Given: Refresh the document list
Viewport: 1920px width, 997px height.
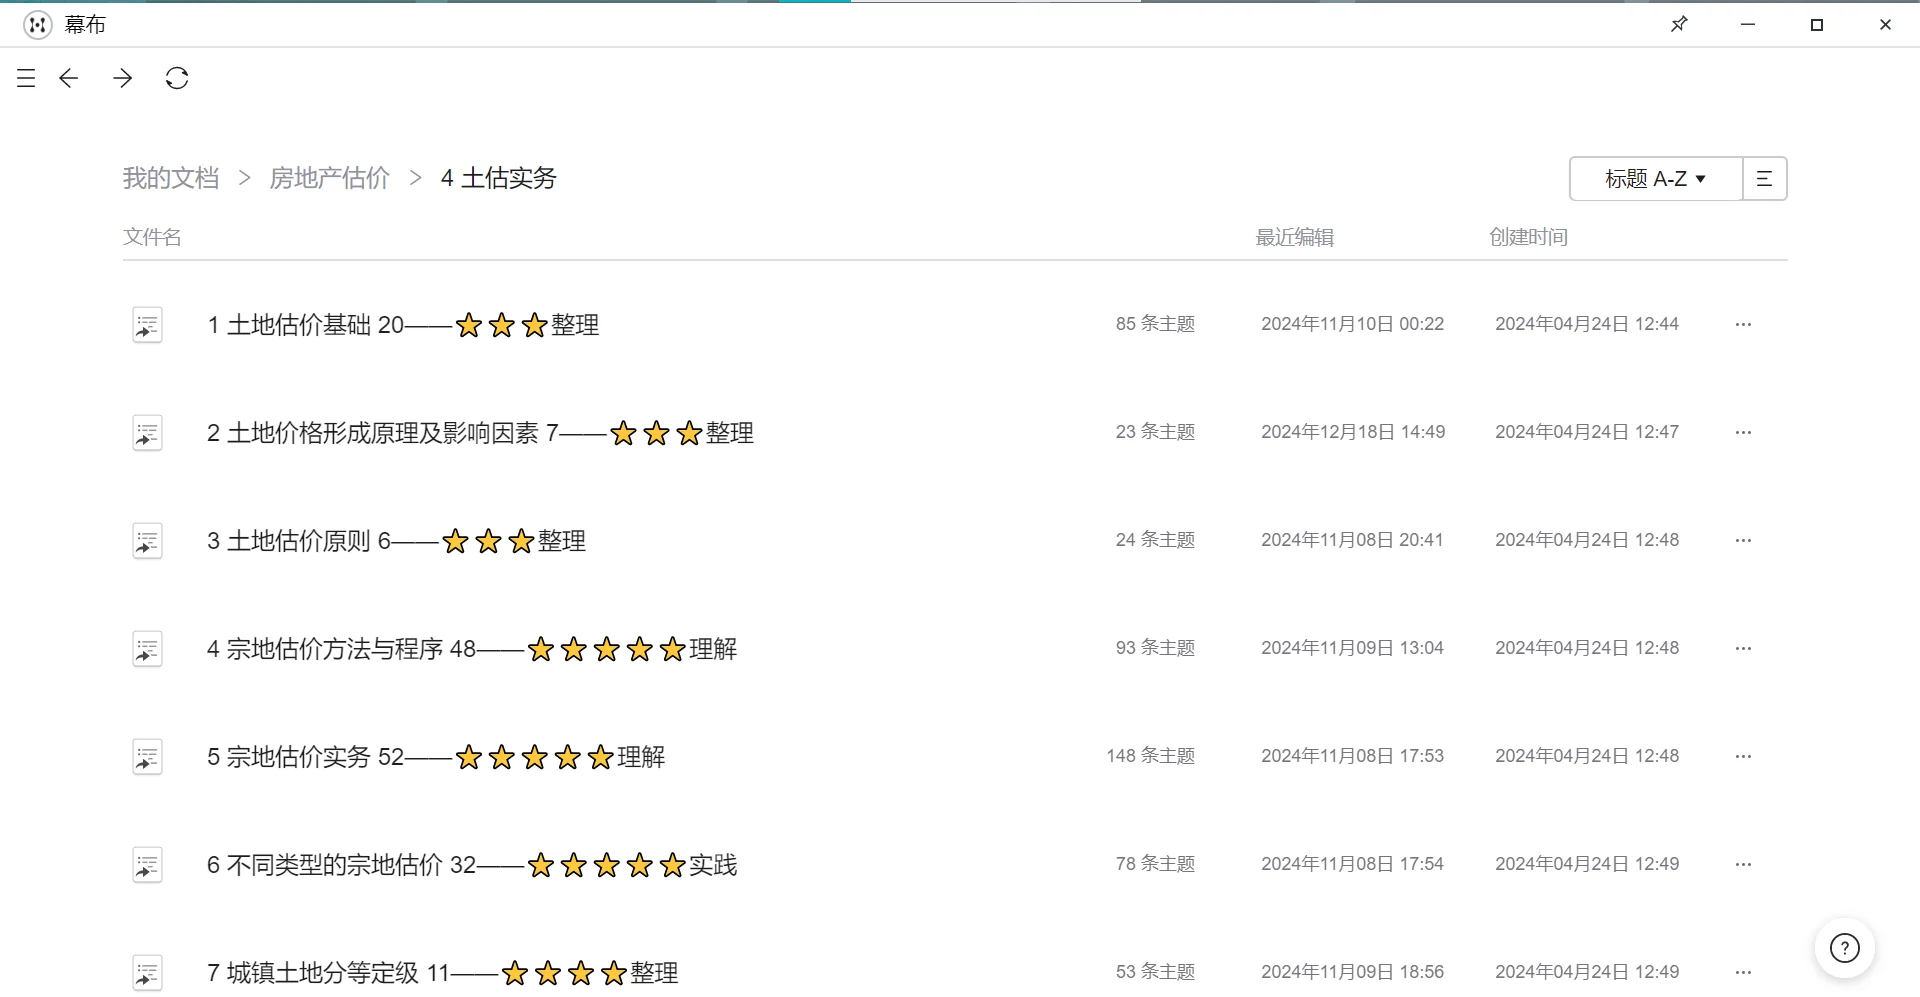Looking at the screenshot, I should pos(177,78).
